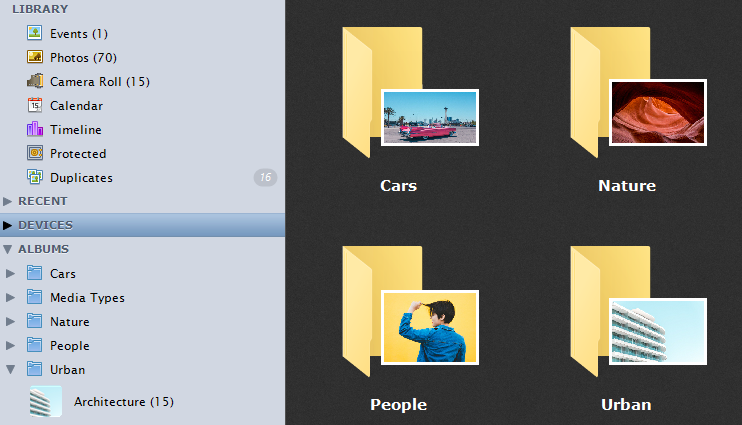Click the Media Types album folder icon

[x=35, y=297]
